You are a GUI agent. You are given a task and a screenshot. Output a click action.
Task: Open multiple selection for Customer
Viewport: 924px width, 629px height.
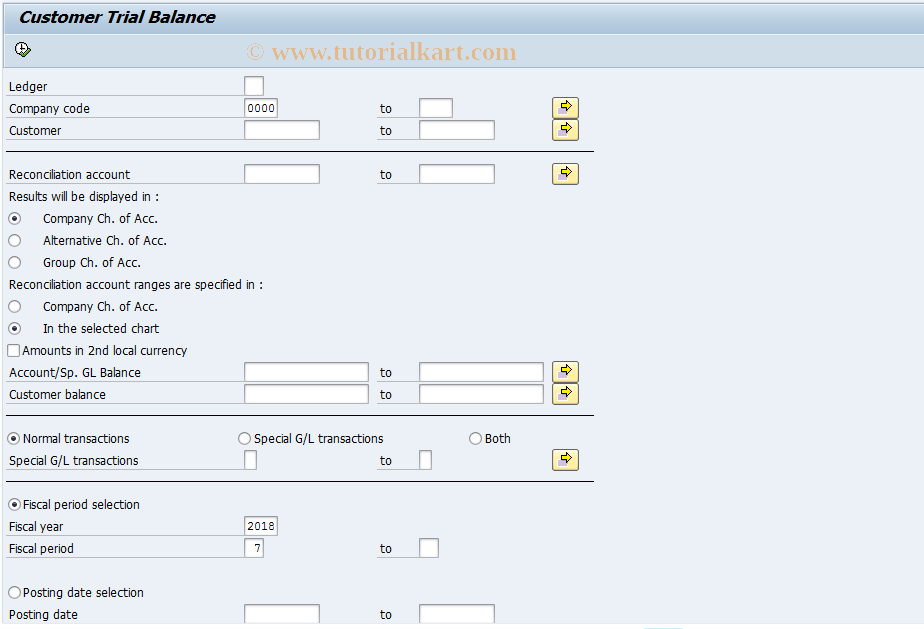point(565,129)
